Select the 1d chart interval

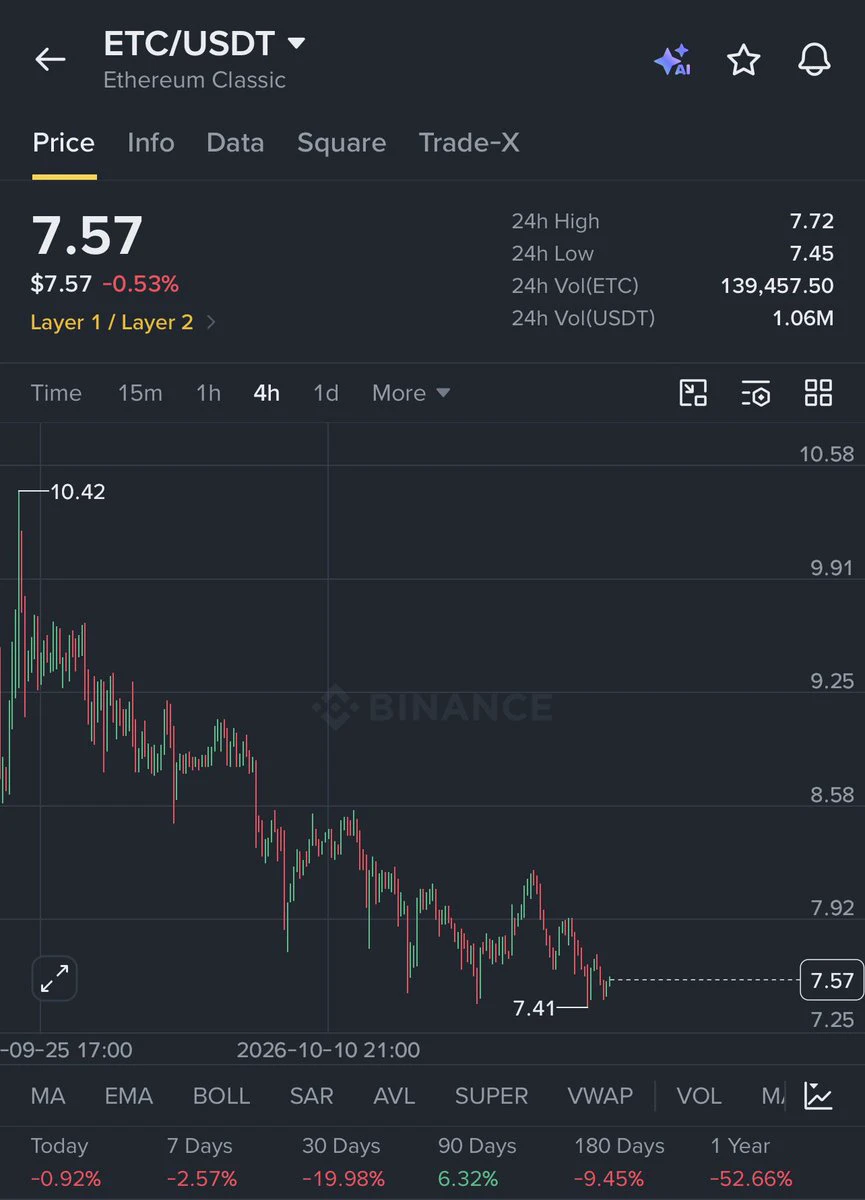coord(326,393)
